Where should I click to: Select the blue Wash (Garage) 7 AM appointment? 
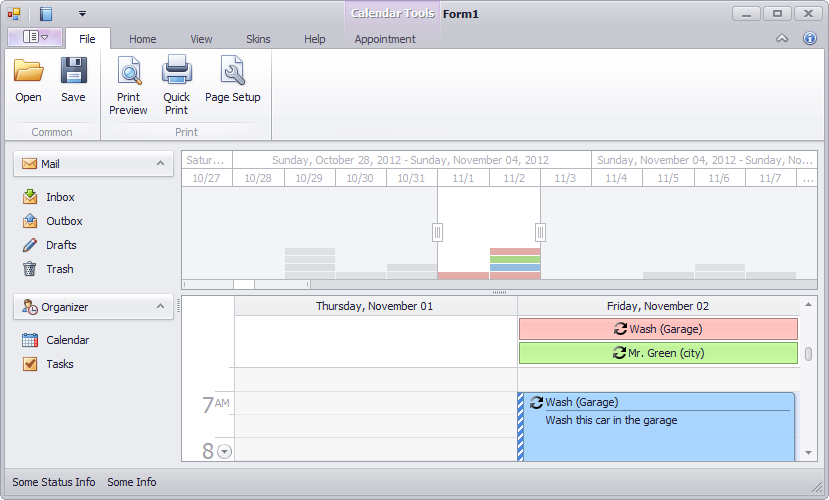coord(656,427)
